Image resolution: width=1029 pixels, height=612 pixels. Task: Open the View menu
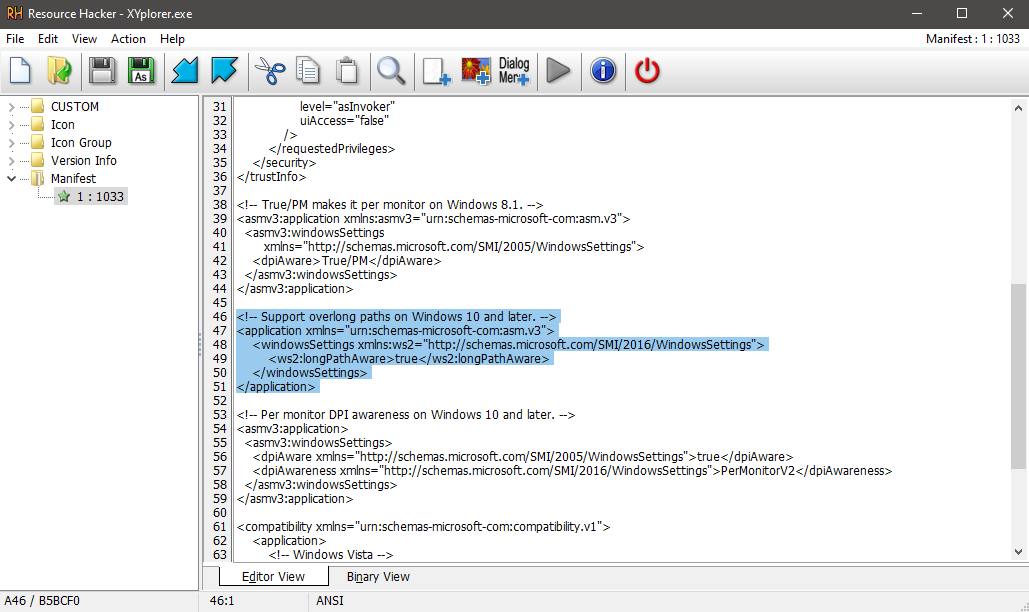[x=84, y=39]
